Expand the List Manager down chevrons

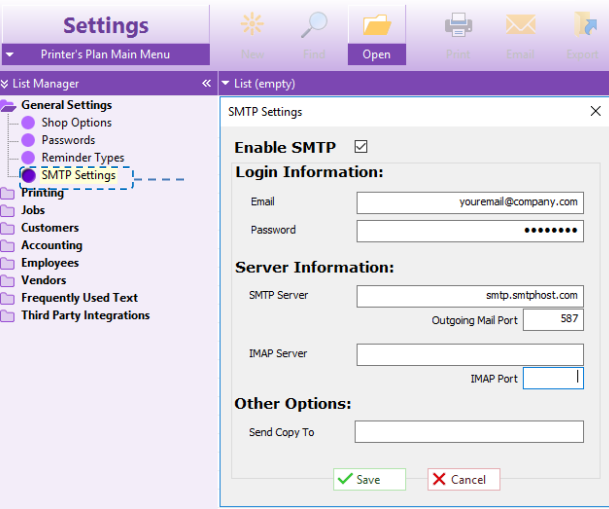tap(4, 83)
